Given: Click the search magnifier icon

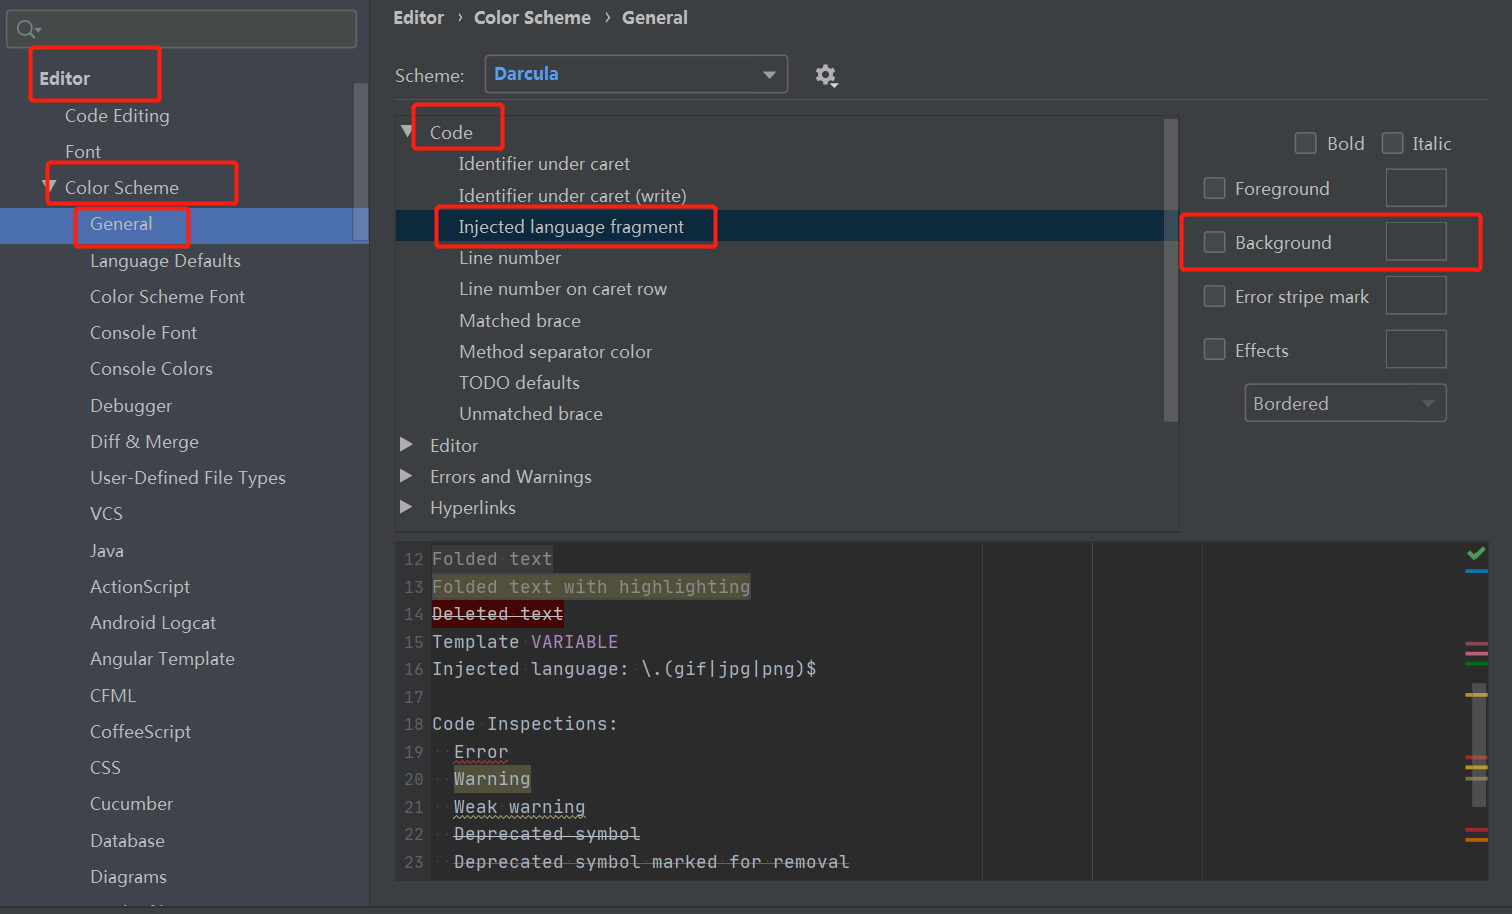Looking at the screenshot, I should (x=28, y=29).
